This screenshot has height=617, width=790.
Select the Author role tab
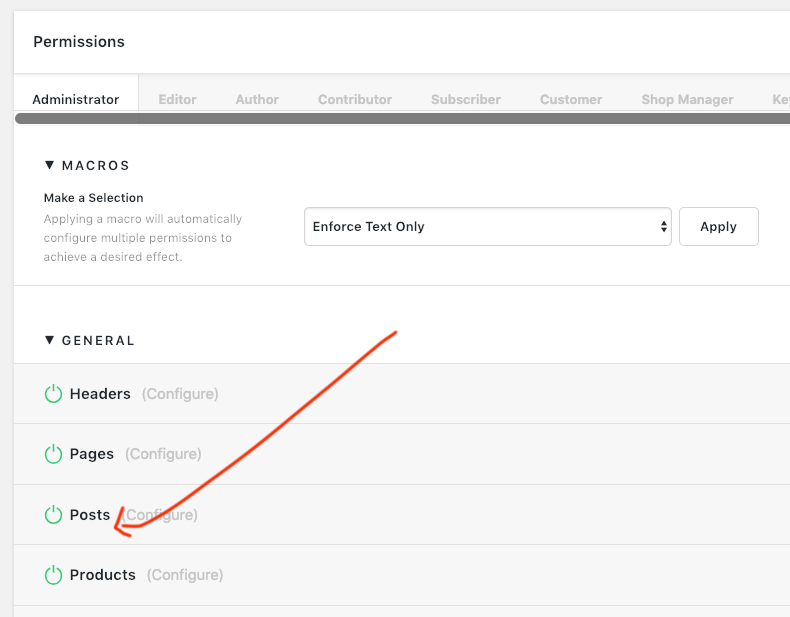(257, 99)
